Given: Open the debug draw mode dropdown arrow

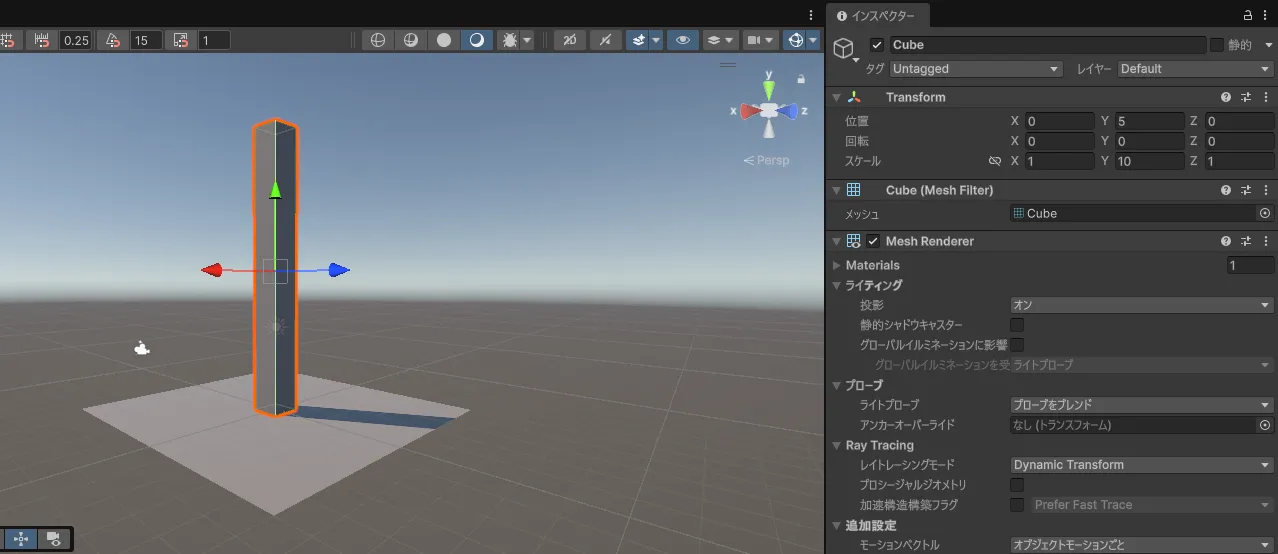Looking at the screenshot, I should (x=527, y=41).
